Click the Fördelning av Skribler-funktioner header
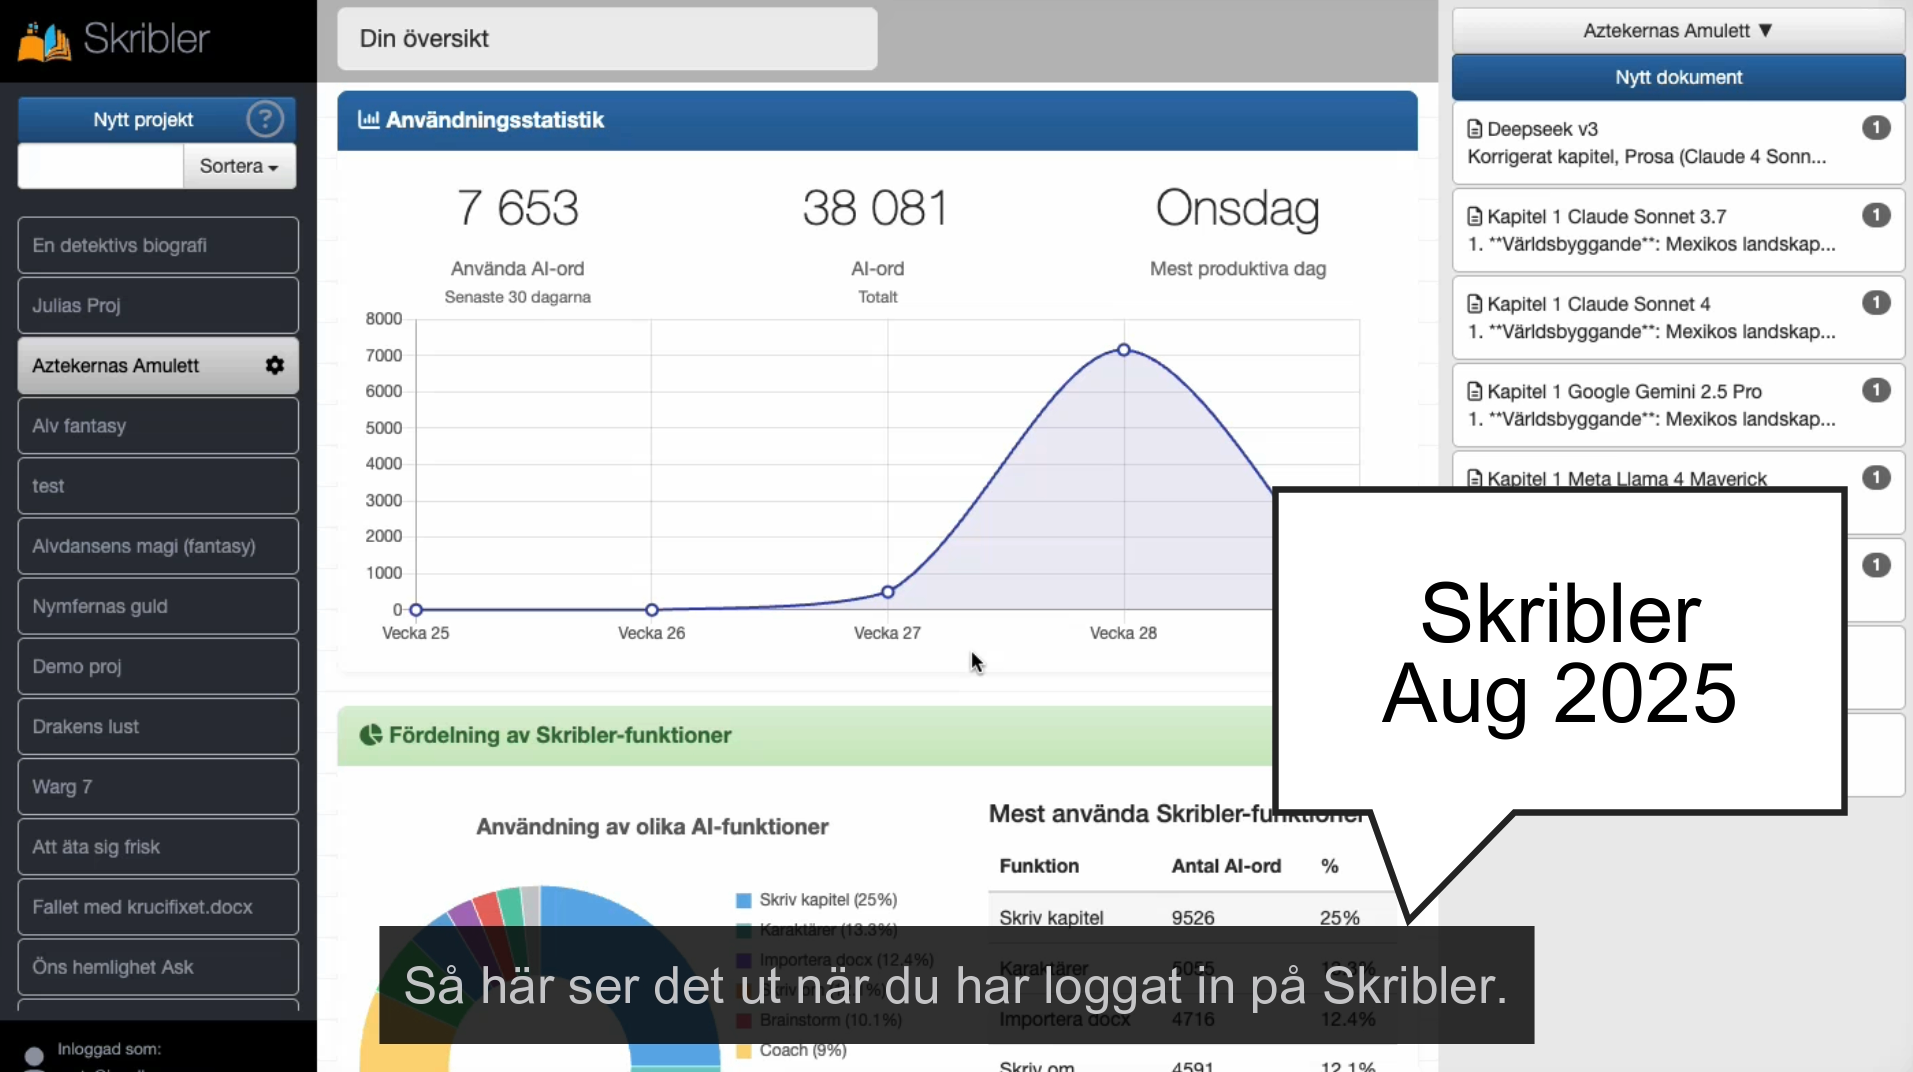 806,735
